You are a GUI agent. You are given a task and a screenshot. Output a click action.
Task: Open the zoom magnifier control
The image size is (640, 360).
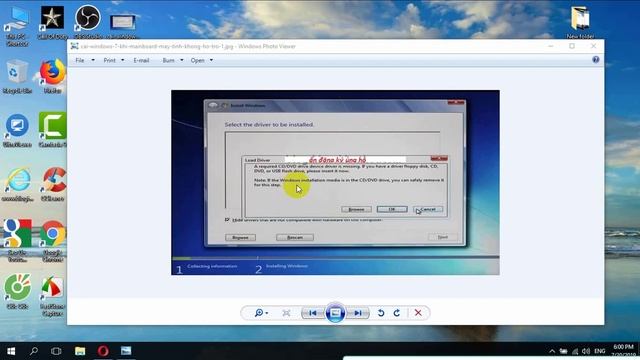[258, 313]
